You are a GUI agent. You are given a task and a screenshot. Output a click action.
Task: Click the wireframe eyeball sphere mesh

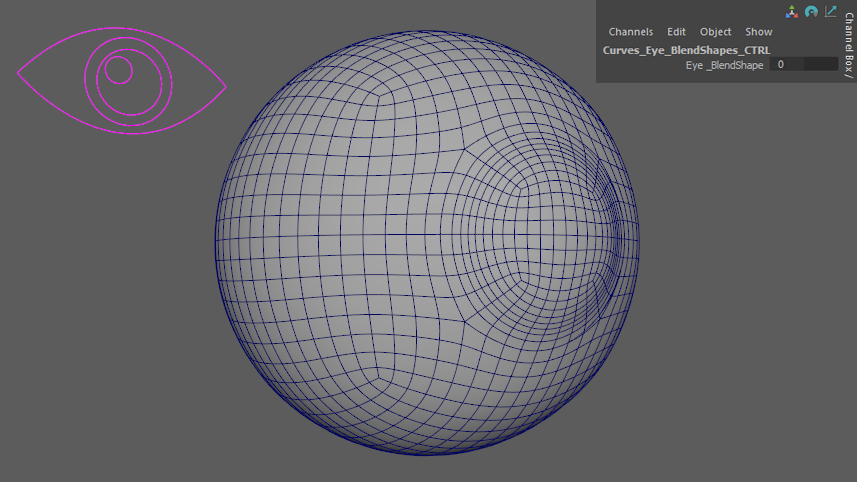coord(426,242)
